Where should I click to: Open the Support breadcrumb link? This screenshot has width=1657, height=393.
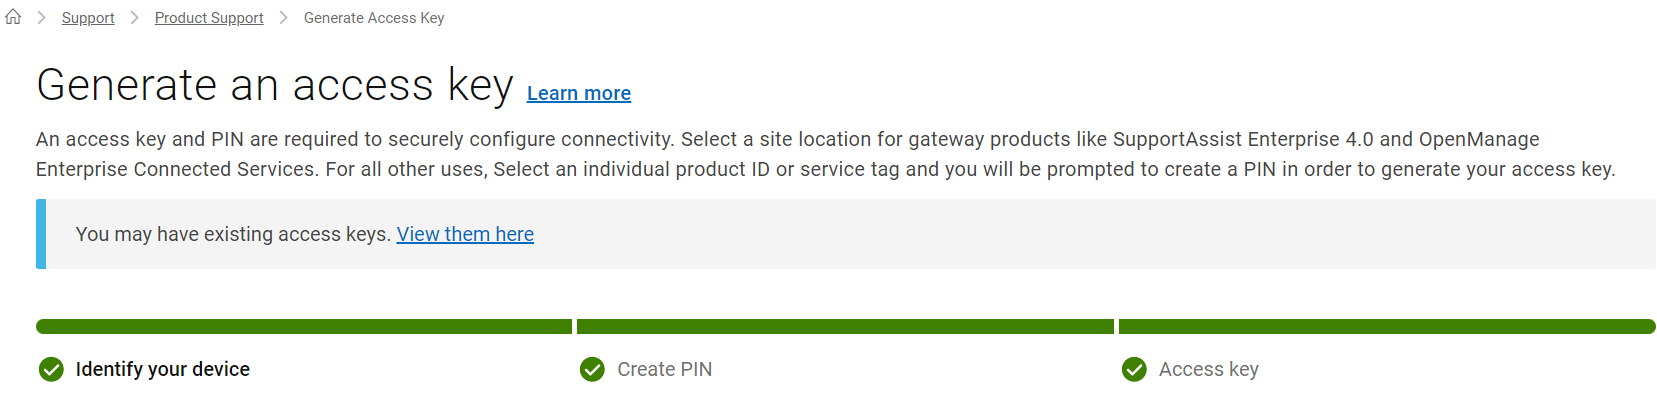pyautogui.click(x=88, y=18)
